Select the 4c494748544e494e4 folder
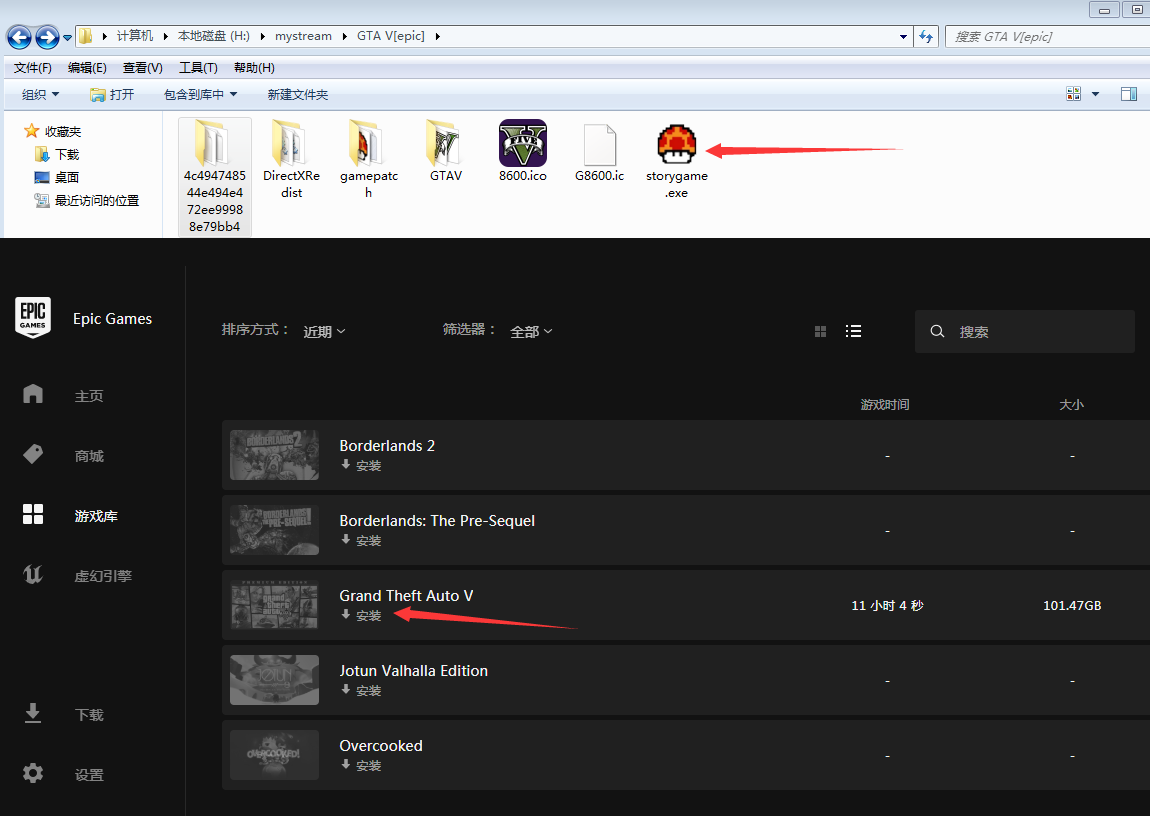1150x816 pixels. [215, 177]
